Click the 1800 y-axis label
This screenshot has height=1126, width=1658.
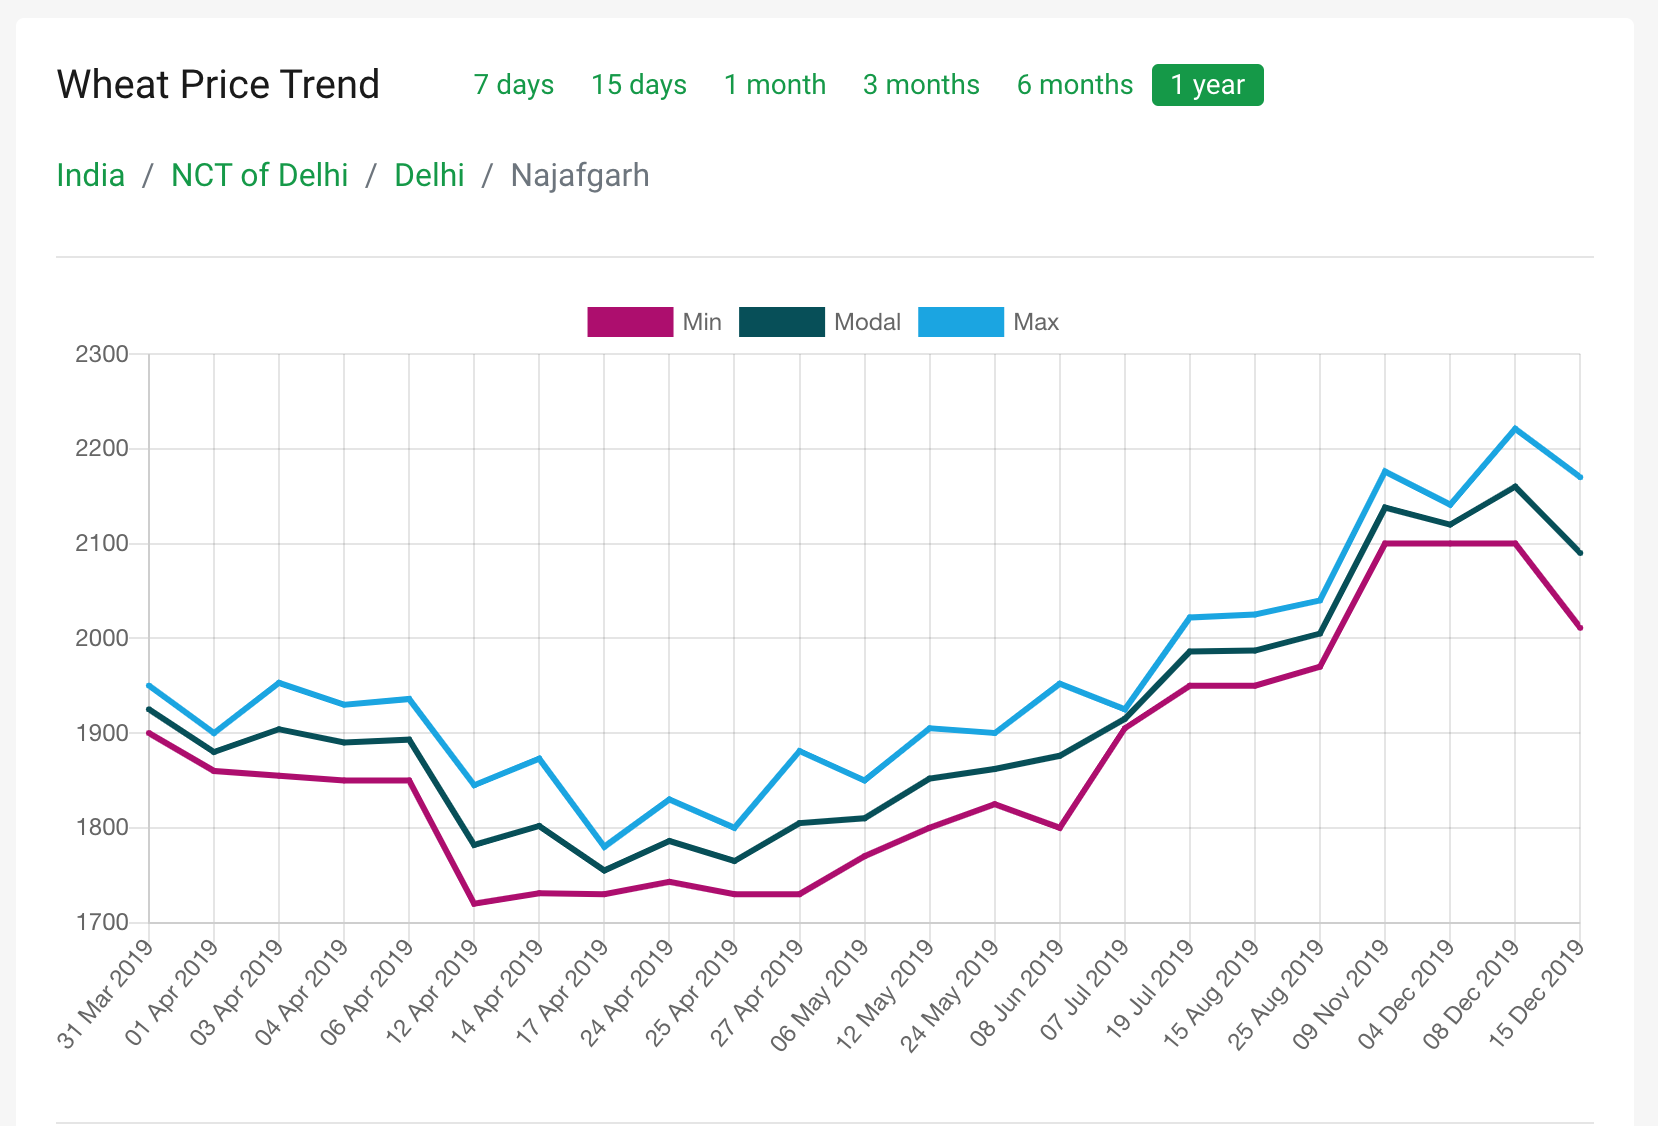pyautogui.click(x=102, y=828)
